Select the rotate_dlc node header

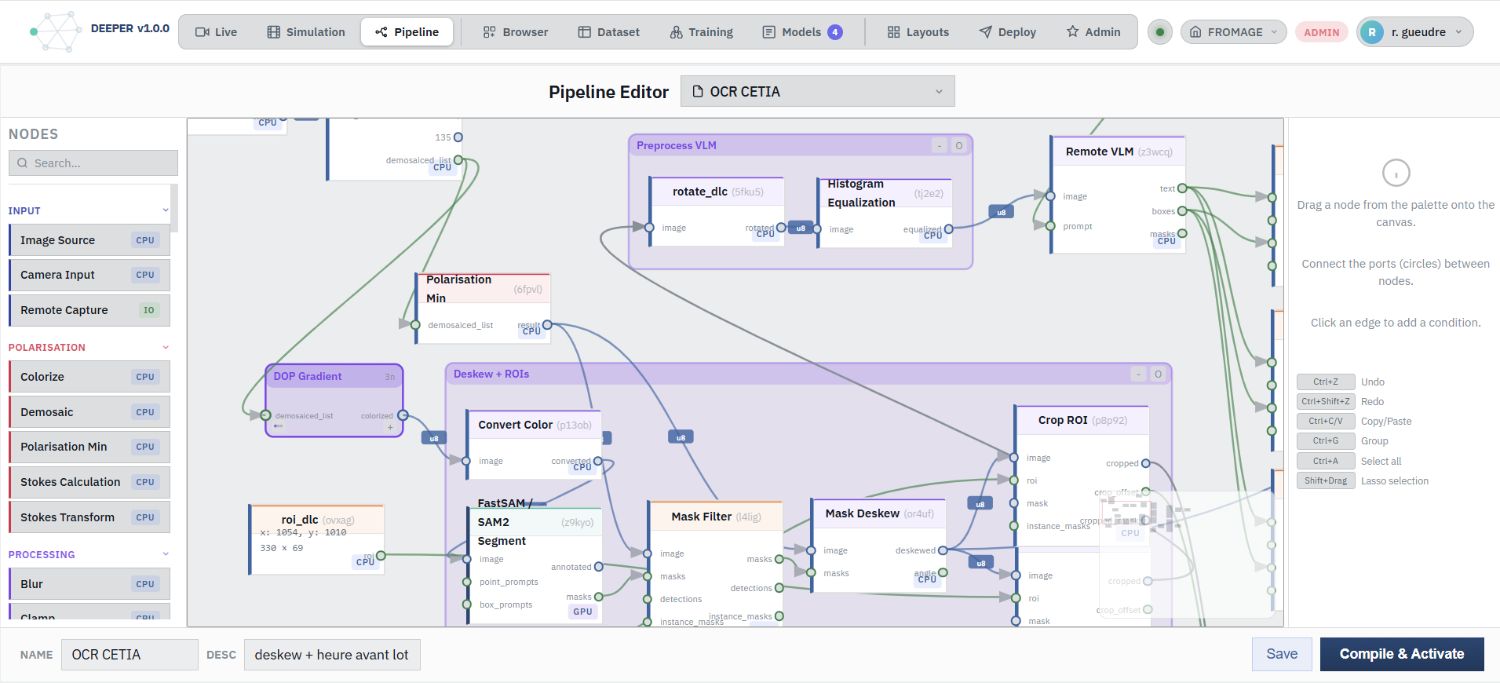click(717, 191)
